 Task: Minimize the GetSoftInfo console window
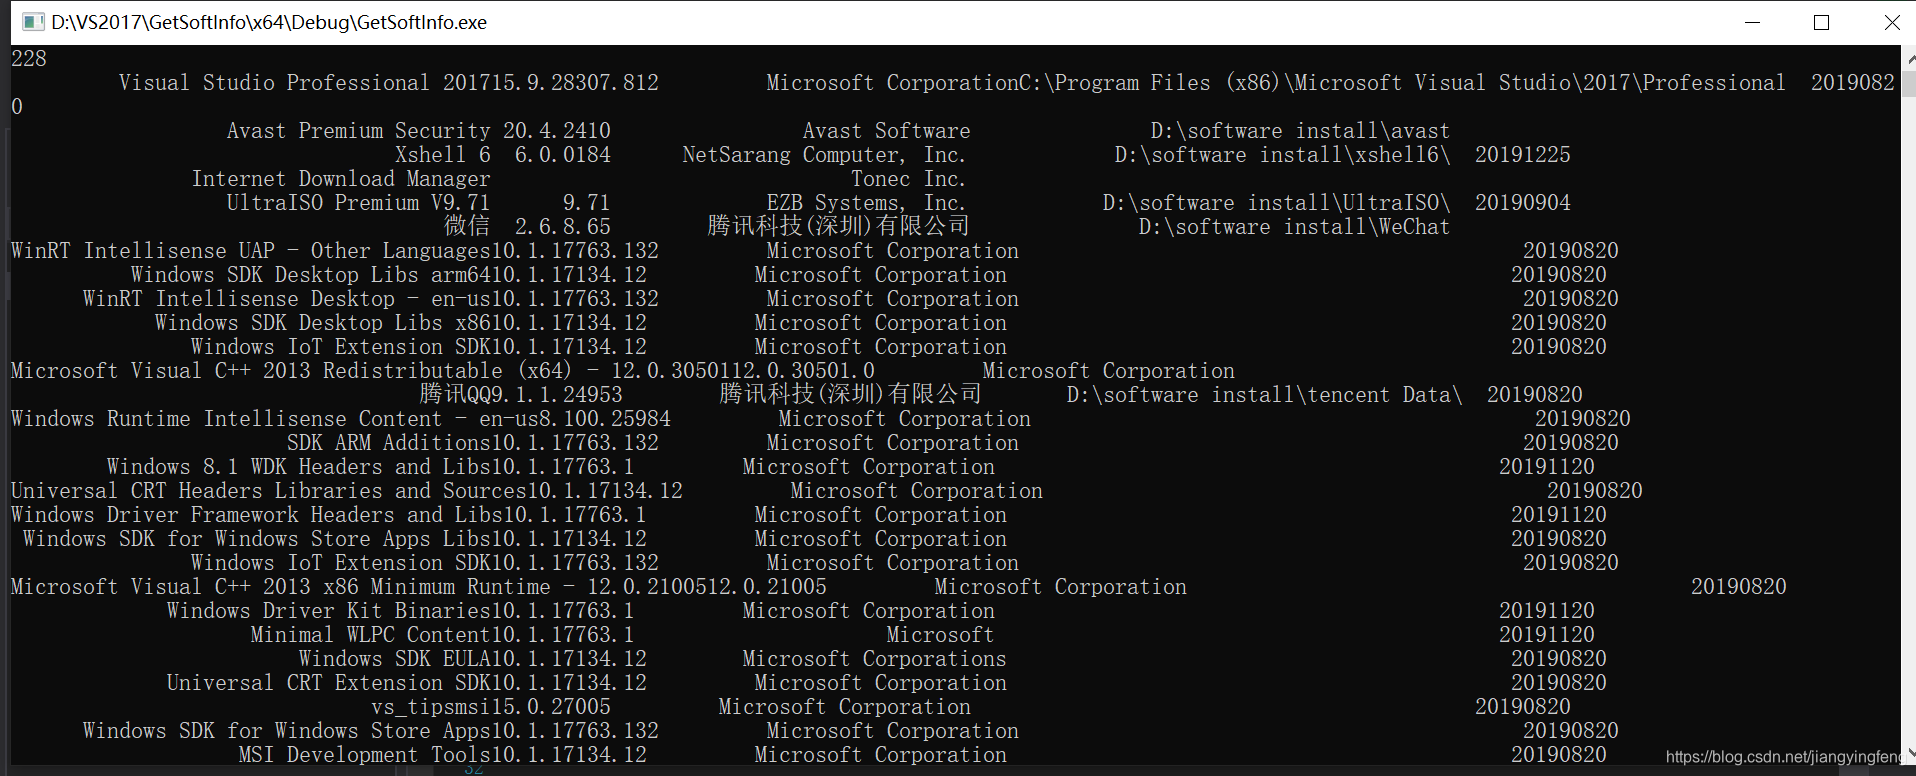point(1752,22)
